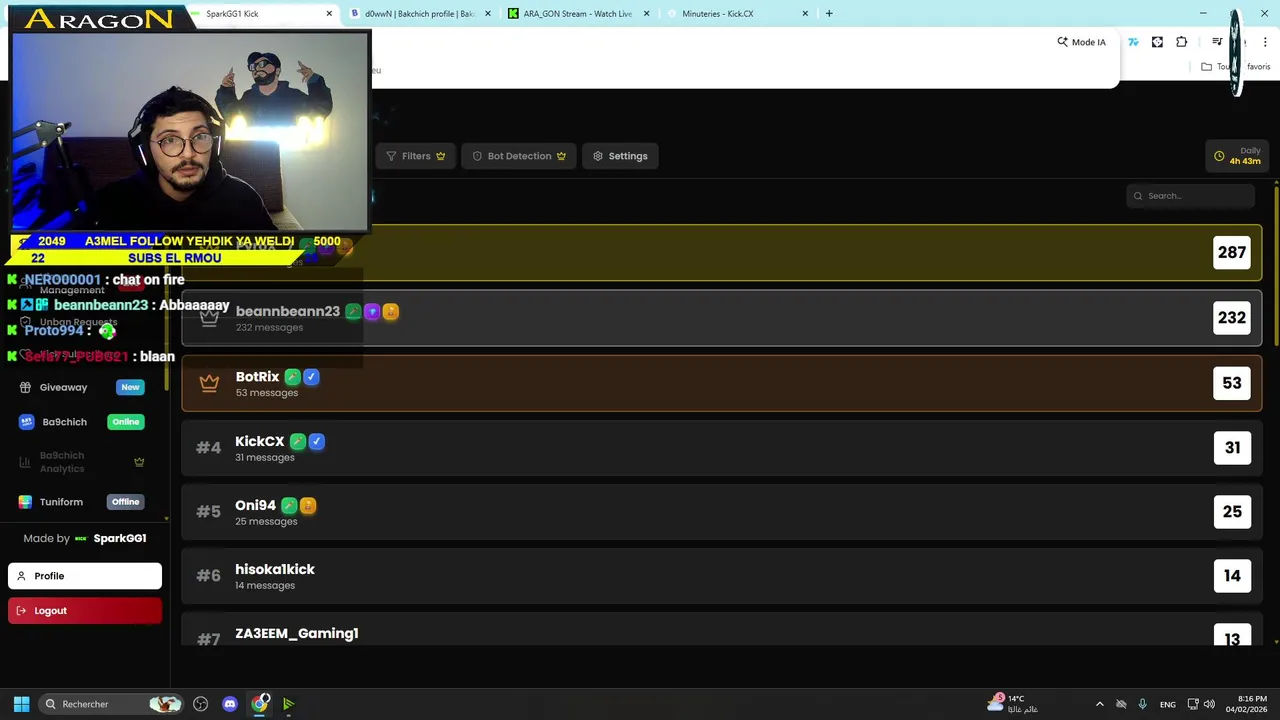
Task: Close the d0wwN Bakchich profile tab
Action: [x=488, y=14]
